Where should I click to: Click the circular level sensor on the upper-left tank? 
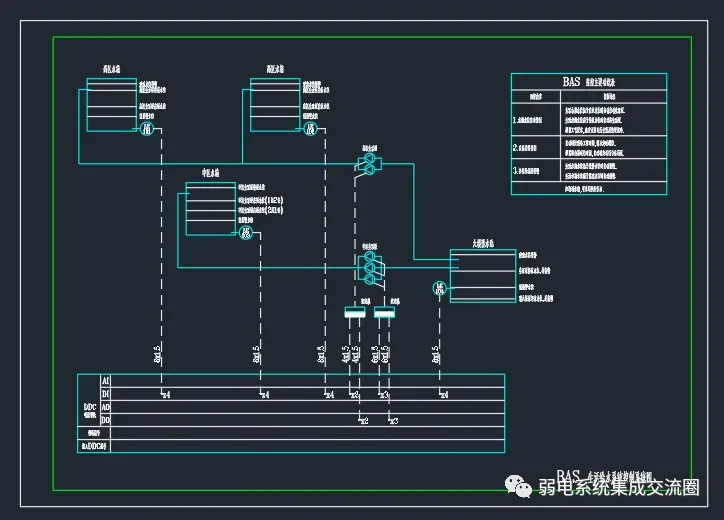147,128
